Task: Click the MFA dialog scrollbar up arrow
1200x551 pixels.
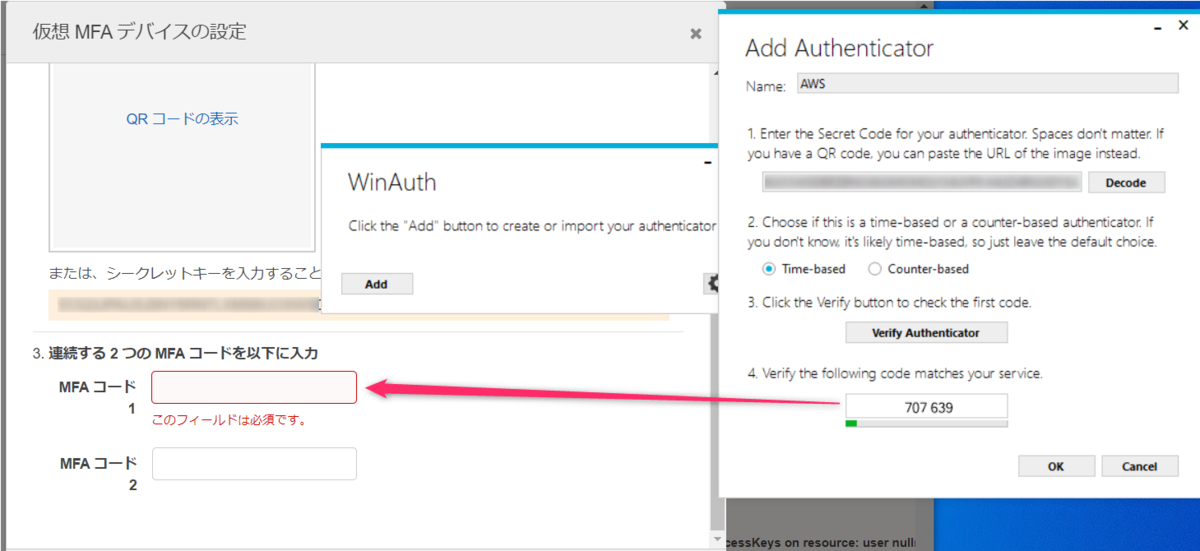Action: (715, 72)
